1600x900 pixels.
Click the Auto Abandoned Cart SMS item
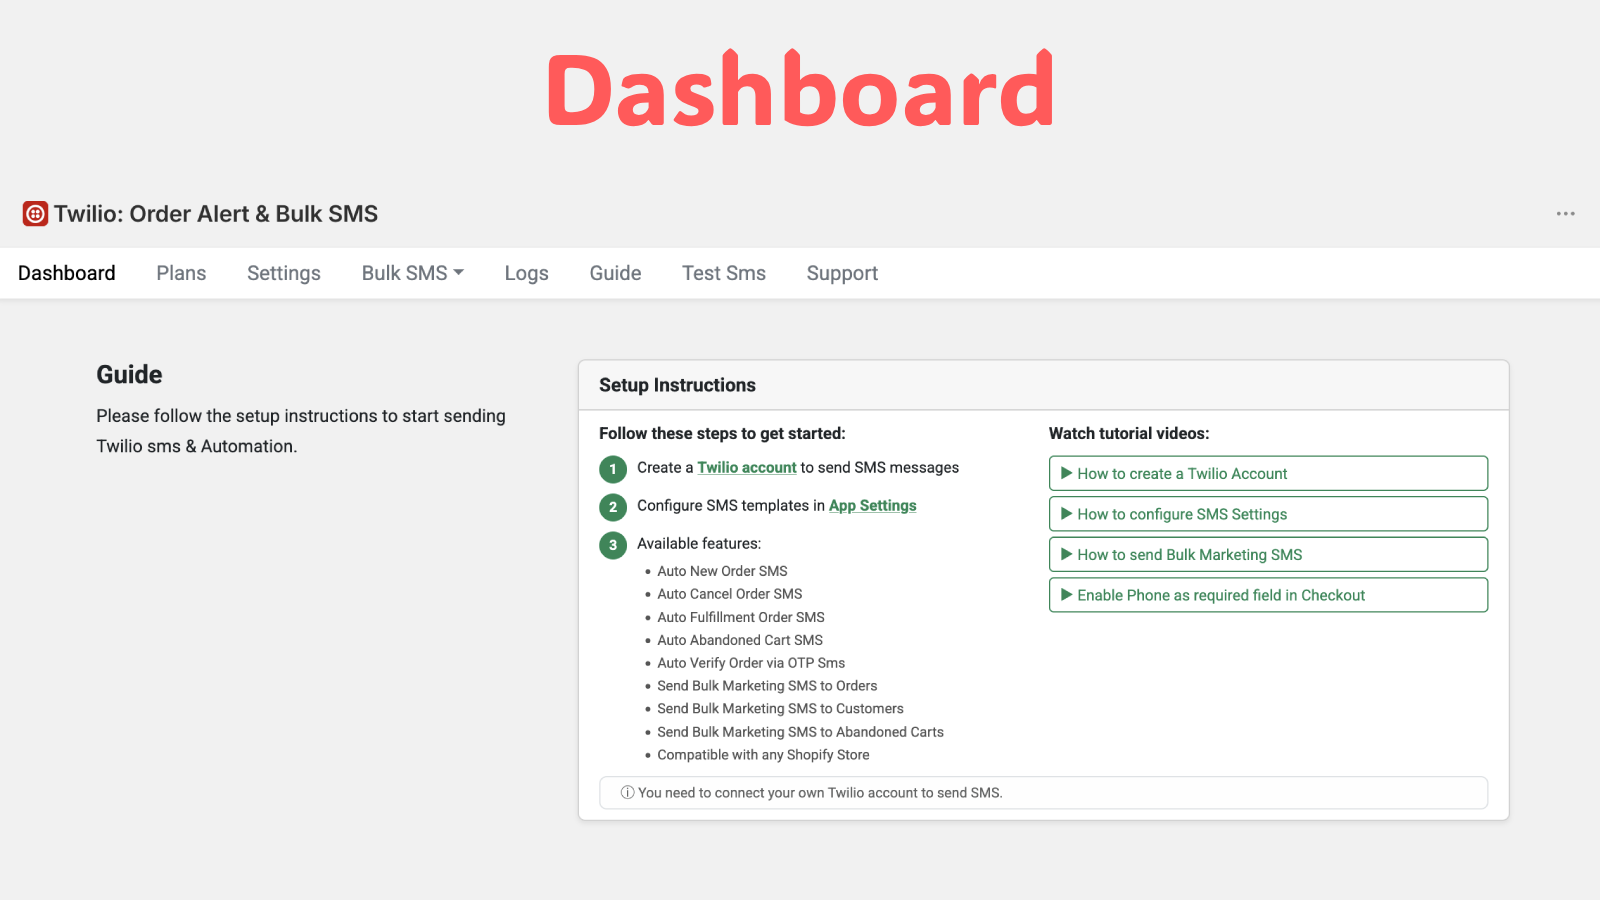click(x=740, y=640)
